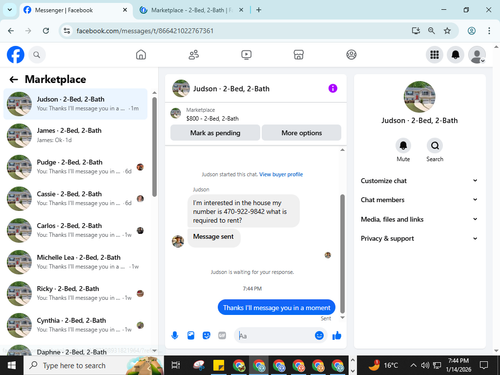Open the Video/Watch icon
The height and width of the screenshot is (375, 500).
pos(246,55)
